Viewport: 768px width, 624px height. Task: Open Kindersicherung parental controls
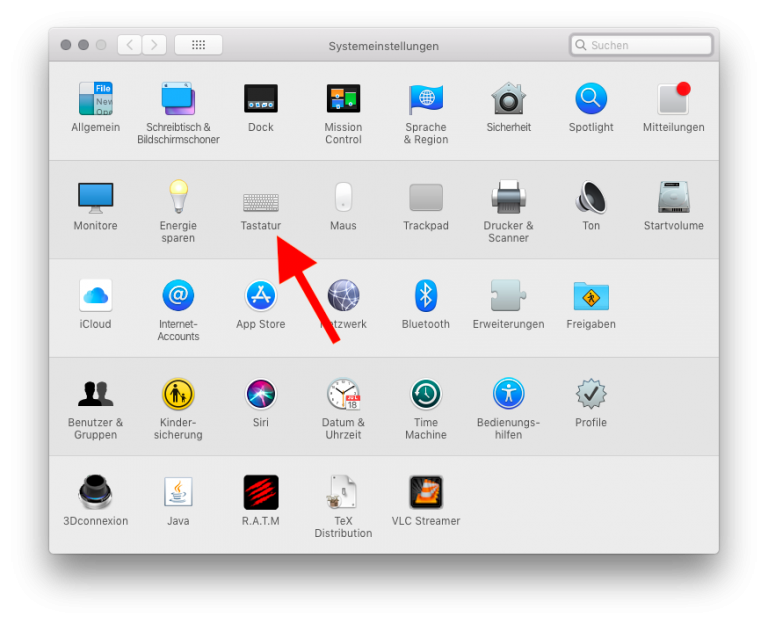point(178,394)
